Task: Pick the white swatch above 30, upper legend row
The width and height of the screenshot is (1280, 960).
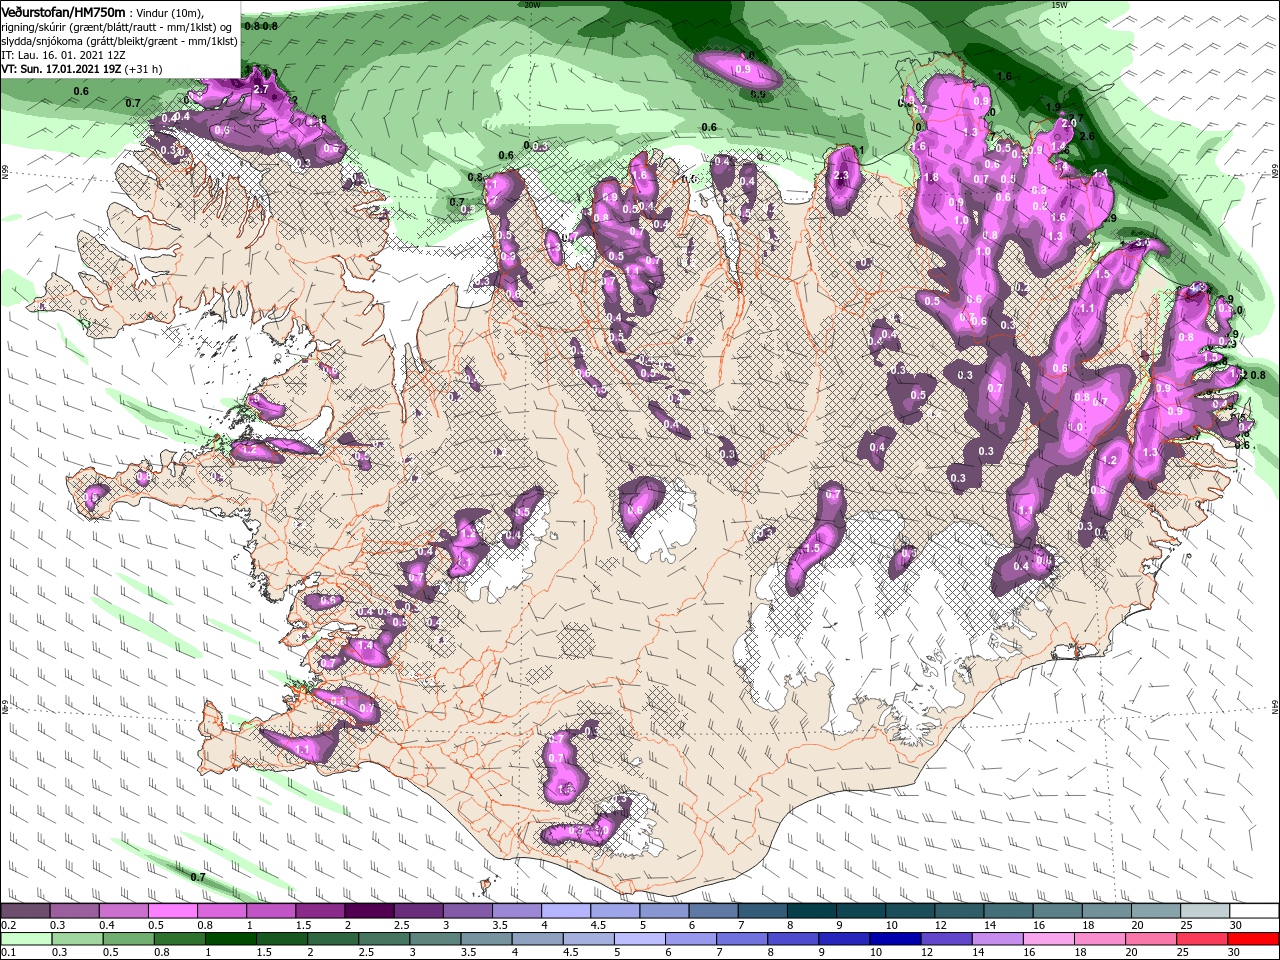Action: click(x=1255, y=911)
